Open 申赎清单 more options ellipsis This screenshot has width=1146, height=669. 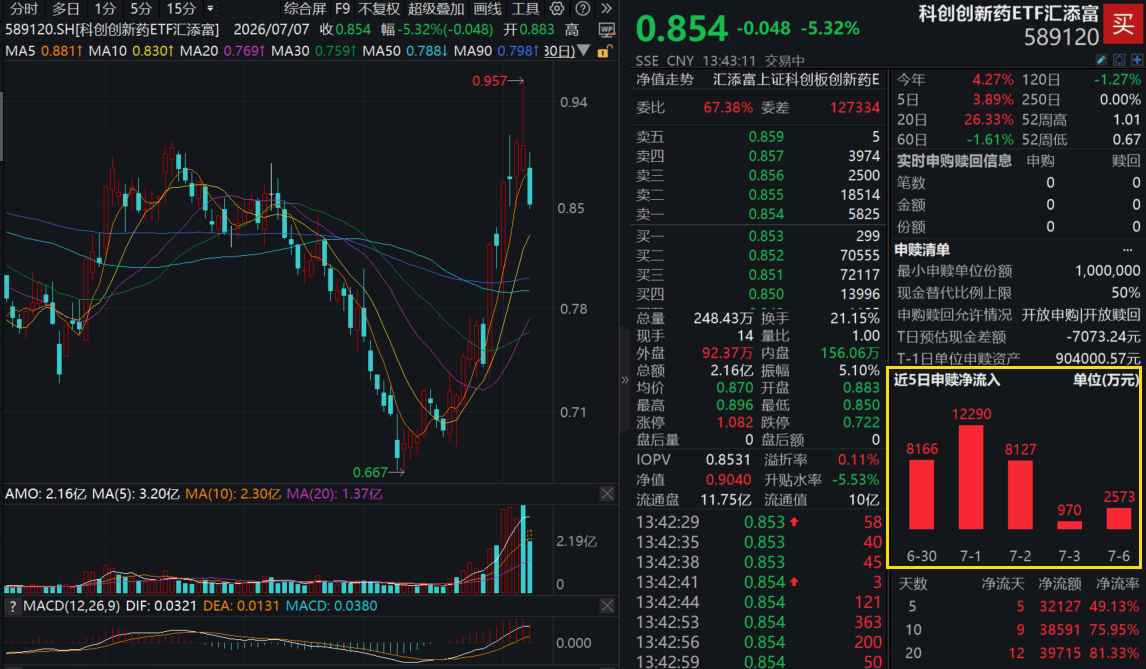click(x=1128, y=250)
